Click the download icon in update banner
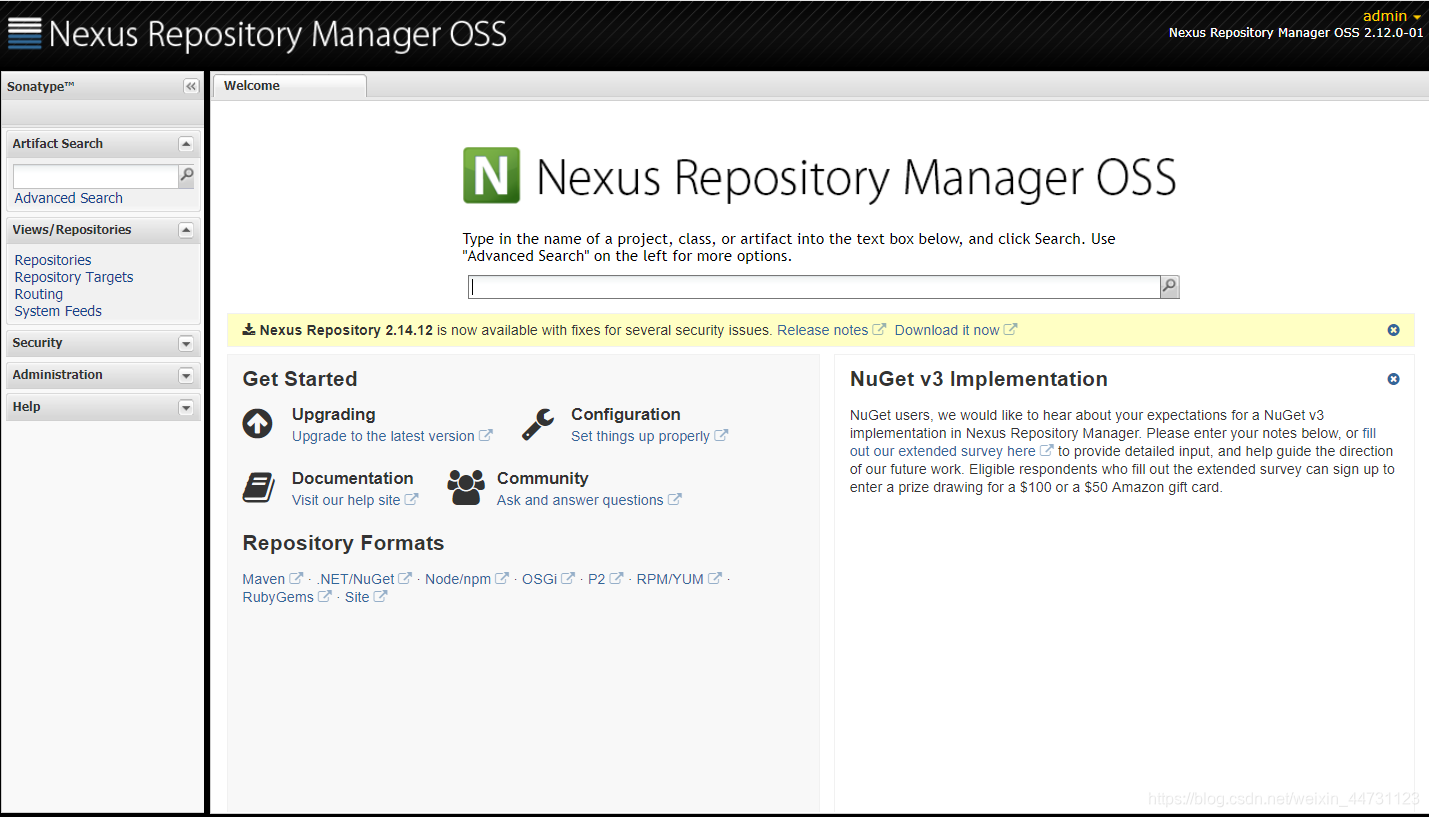This screenshot has width=1429, height=817. [248, 330]
